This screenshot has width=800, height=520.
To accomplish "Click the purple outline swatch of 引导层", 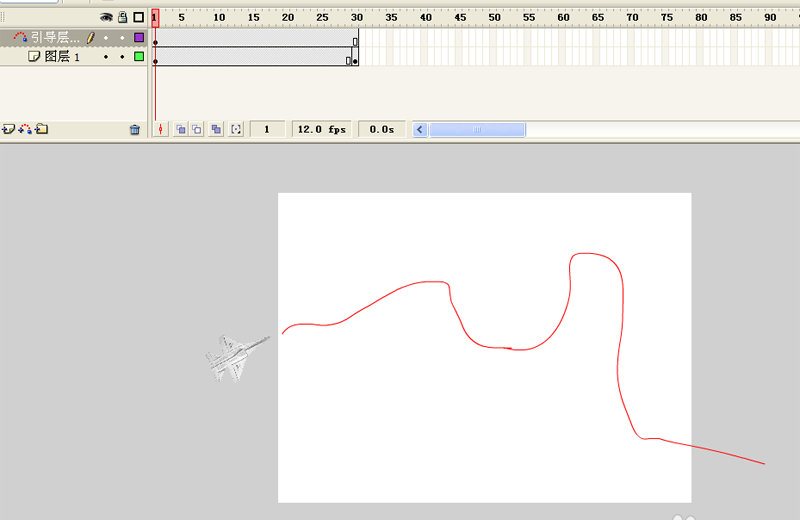I will tap(139, 37).
